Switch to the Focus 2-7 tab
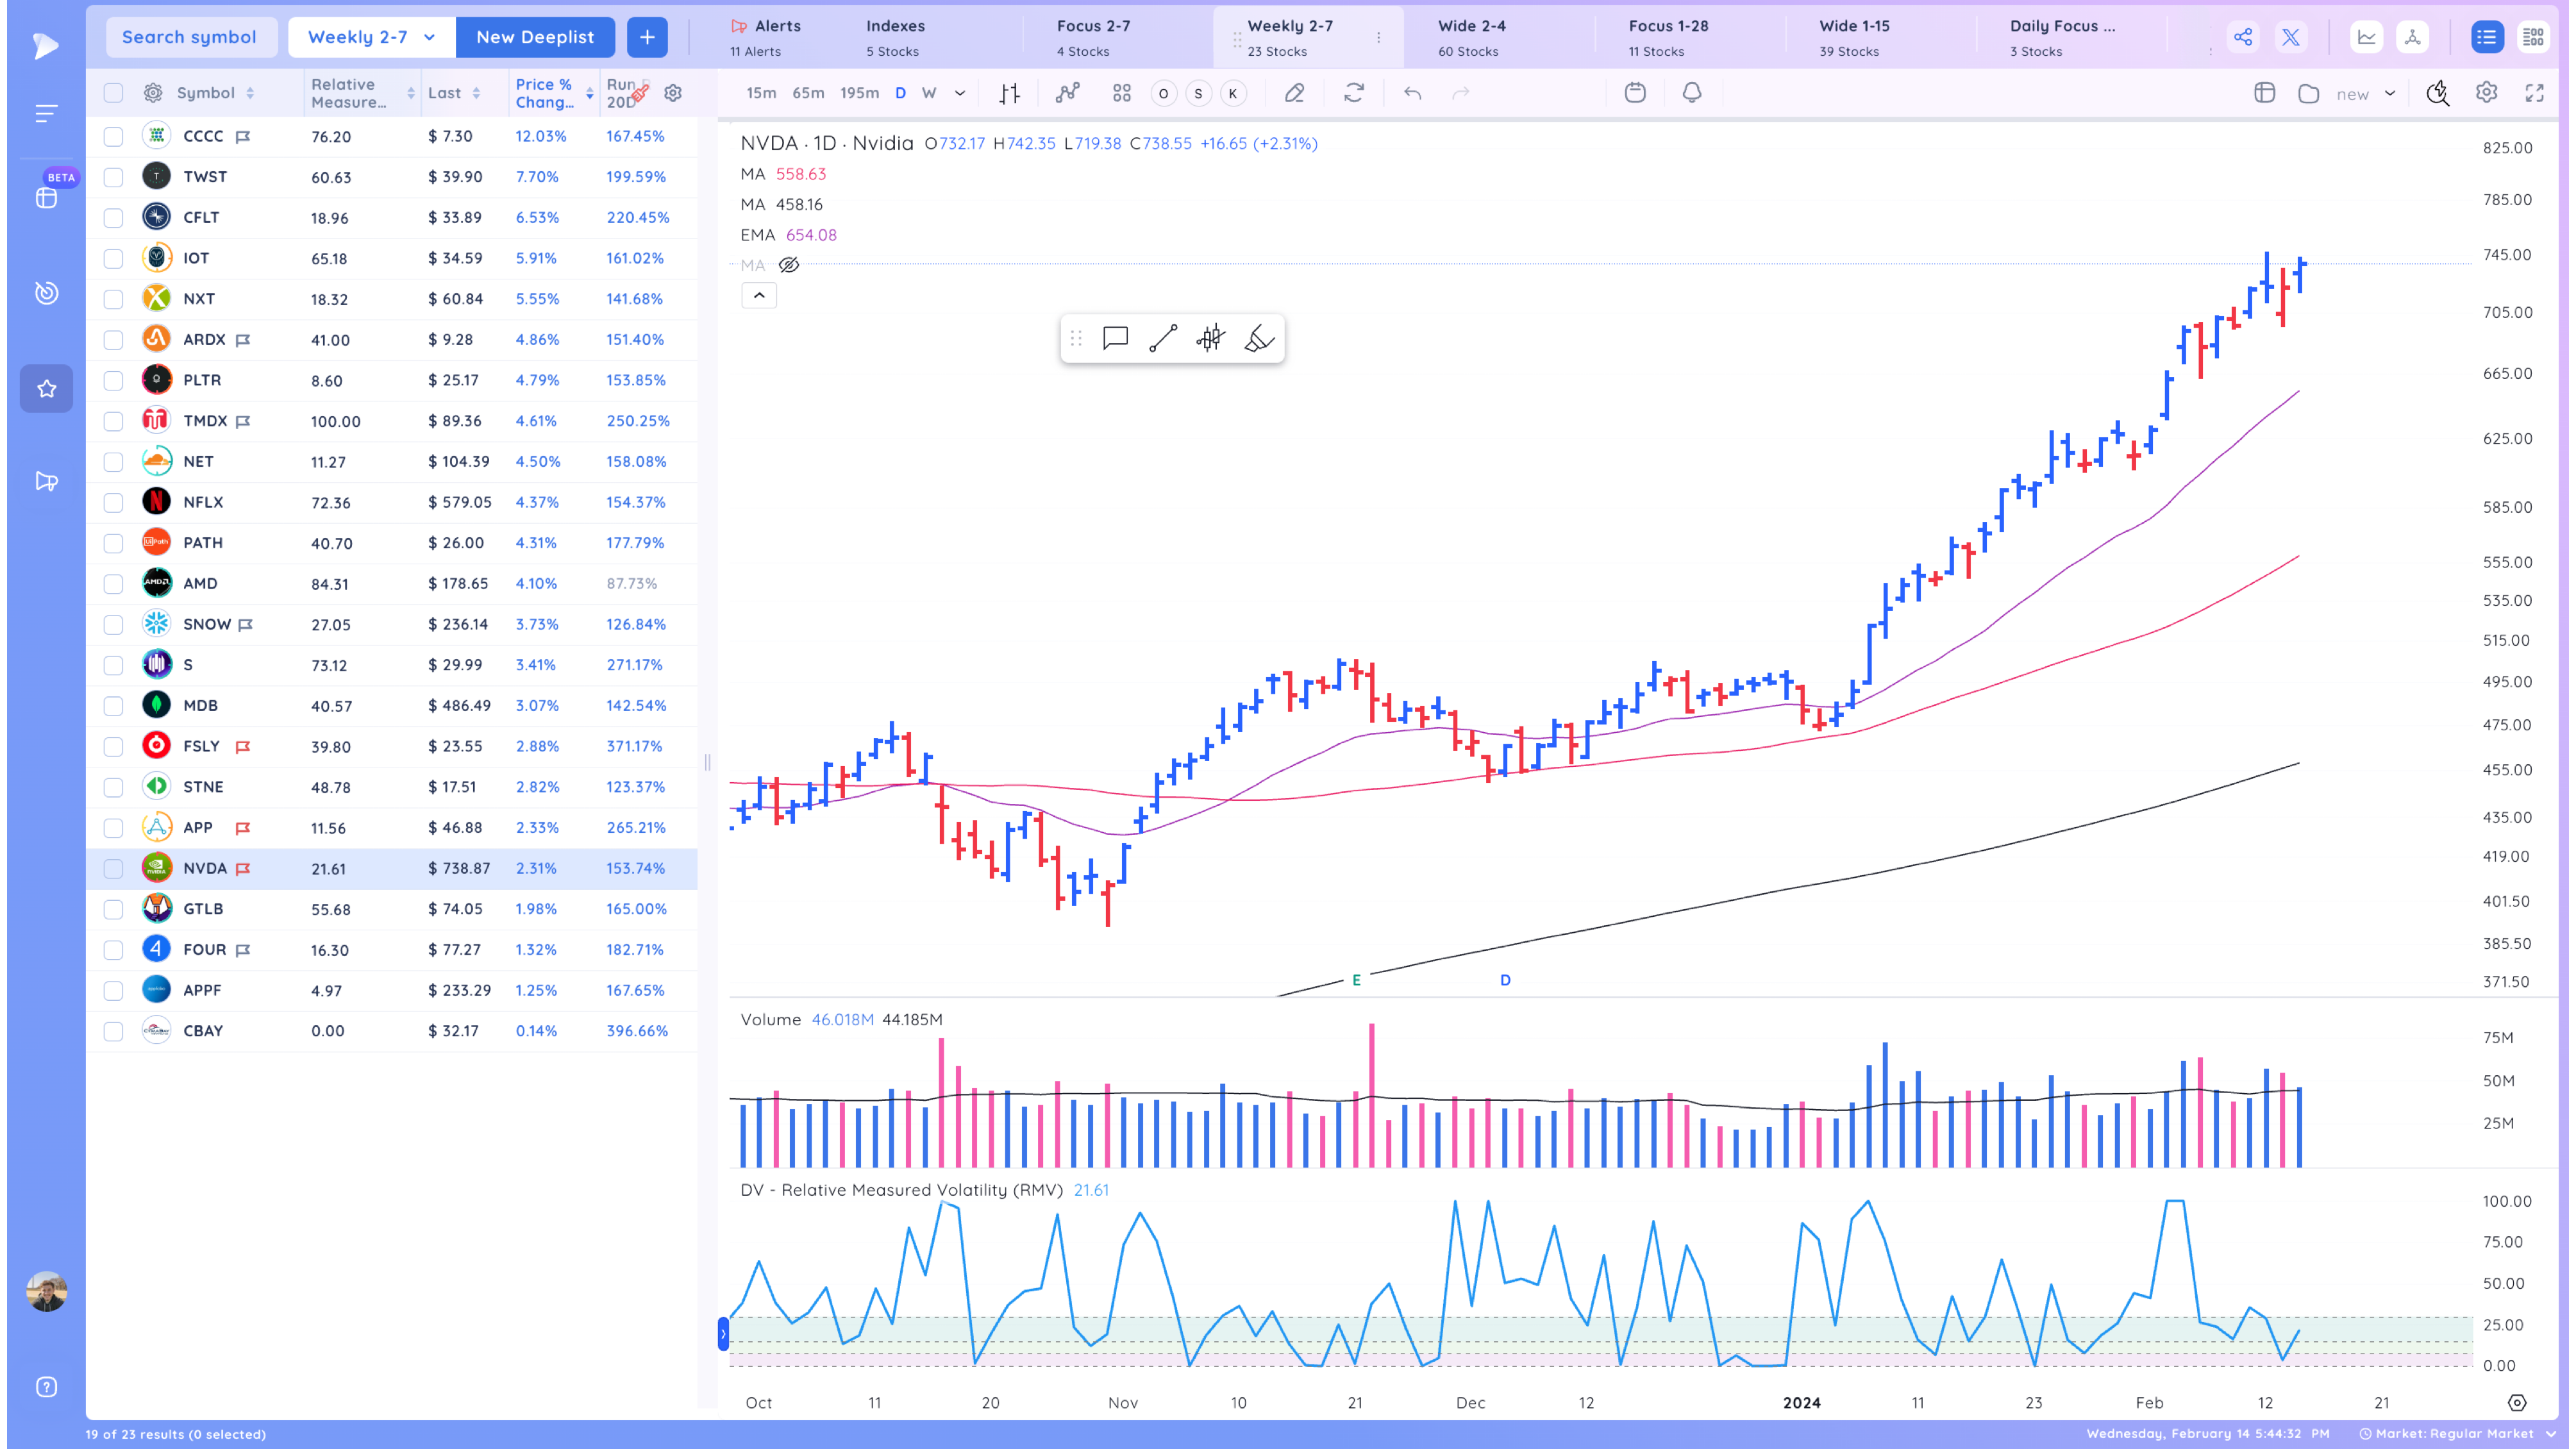The height and width of the screenshot is (1449, 2576). (x=1093, y=37)
